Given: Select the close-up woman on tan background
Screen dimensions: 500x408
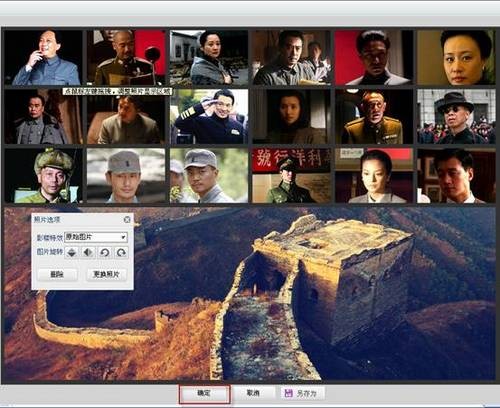Looking at the screenshot, I should (456, 57).
